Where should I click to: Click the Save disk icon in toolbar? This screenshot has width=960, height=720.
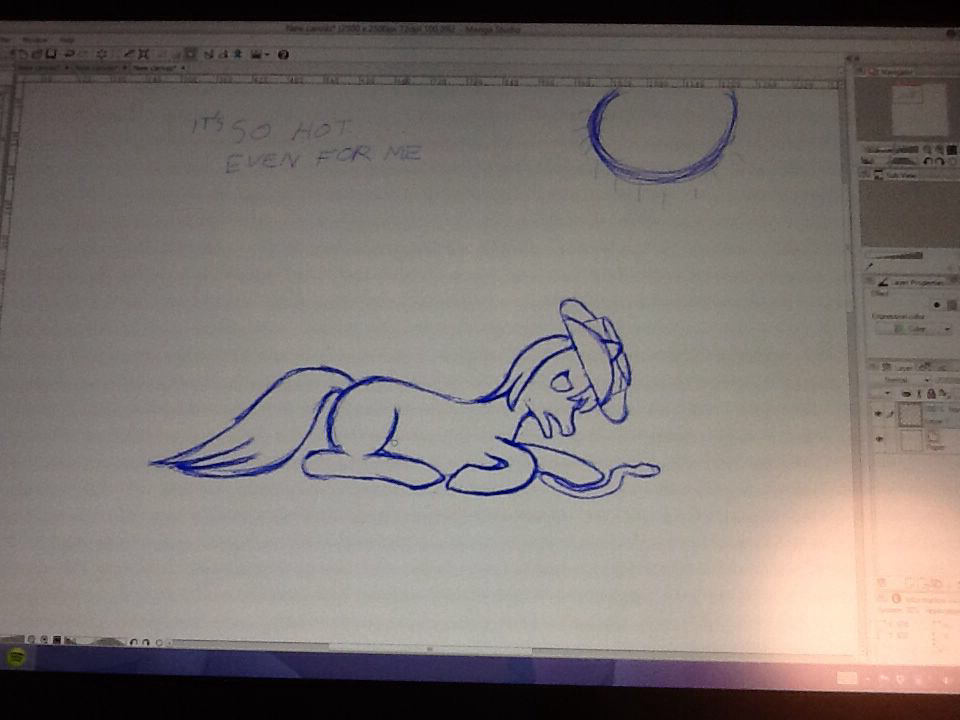click(x=51, y=54)
